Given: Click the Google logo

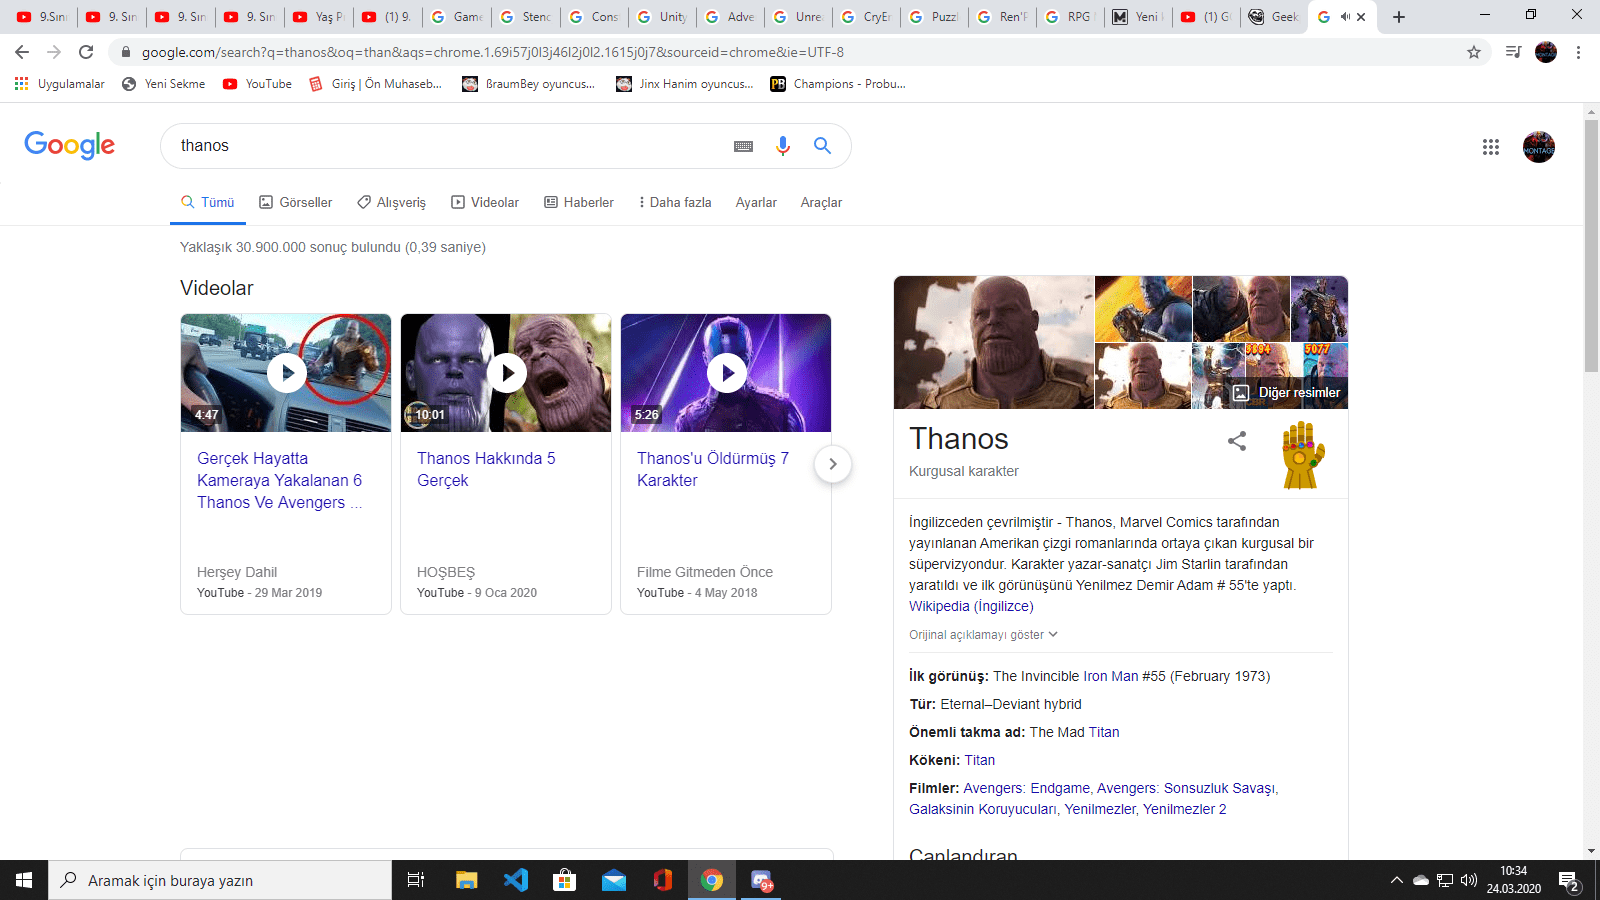Looking at the screenshot, I should (x=70, y=145).
